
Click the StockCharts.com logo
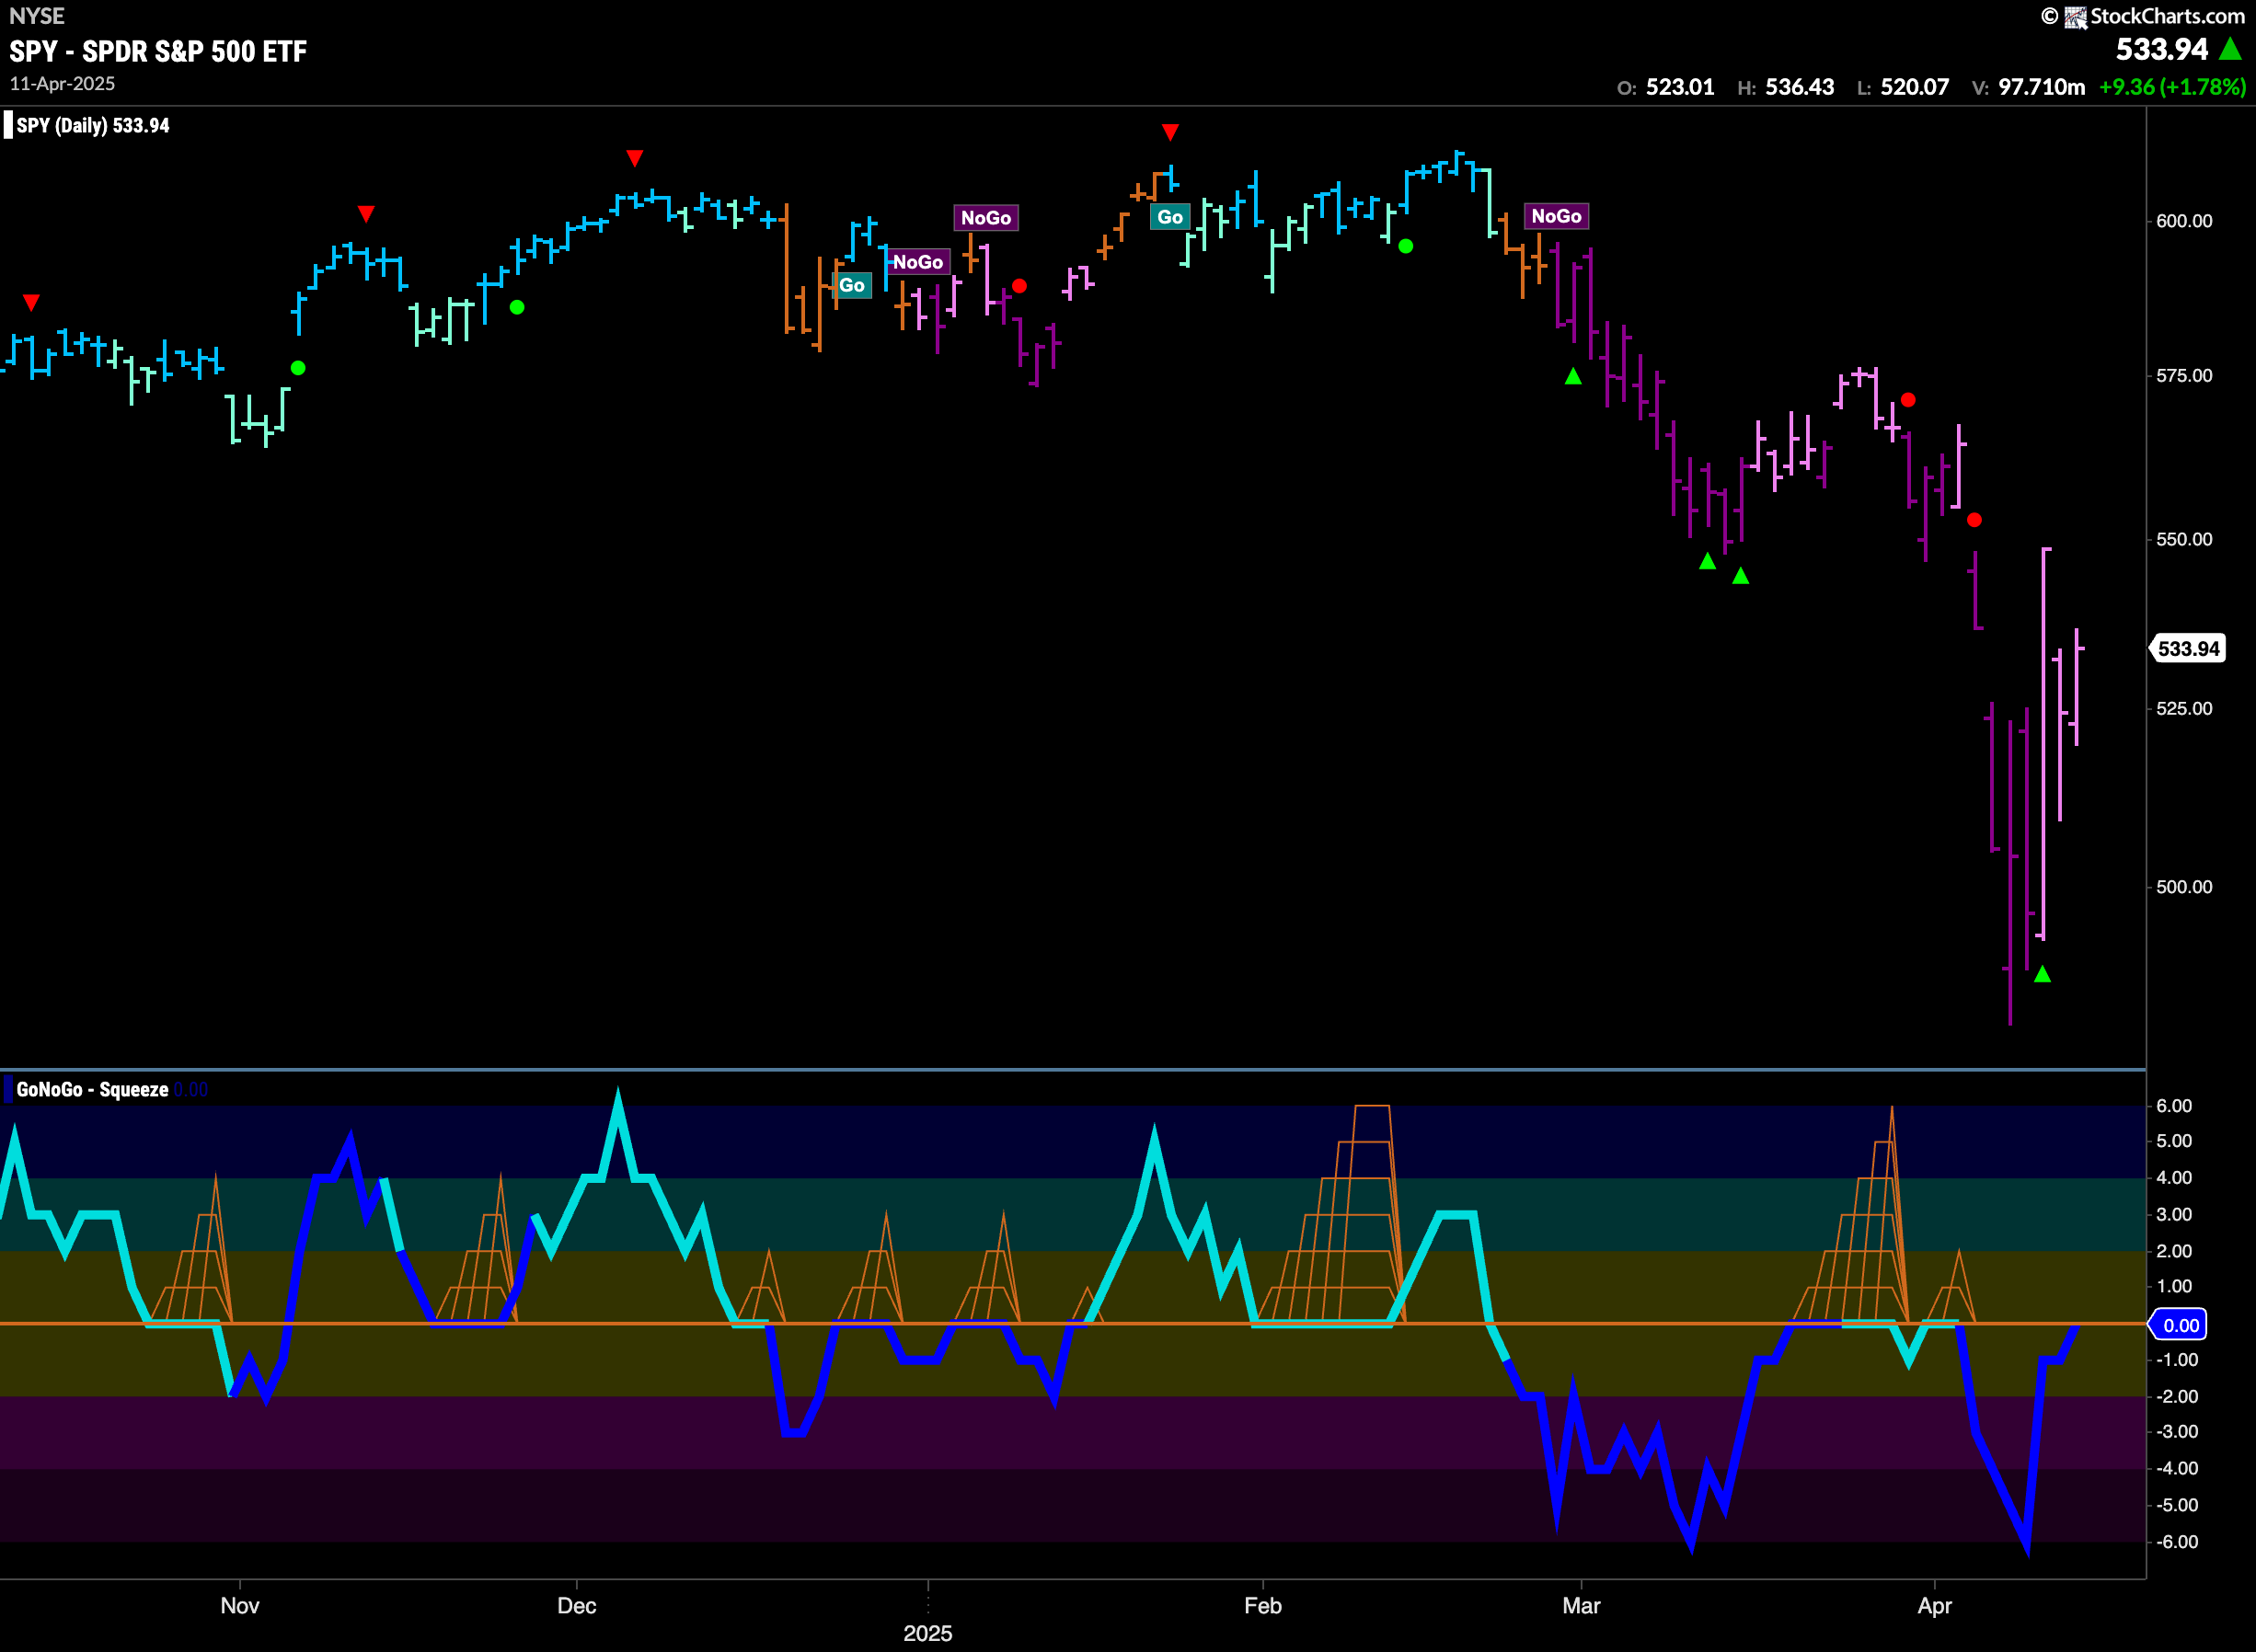(x=2145, y=16)
